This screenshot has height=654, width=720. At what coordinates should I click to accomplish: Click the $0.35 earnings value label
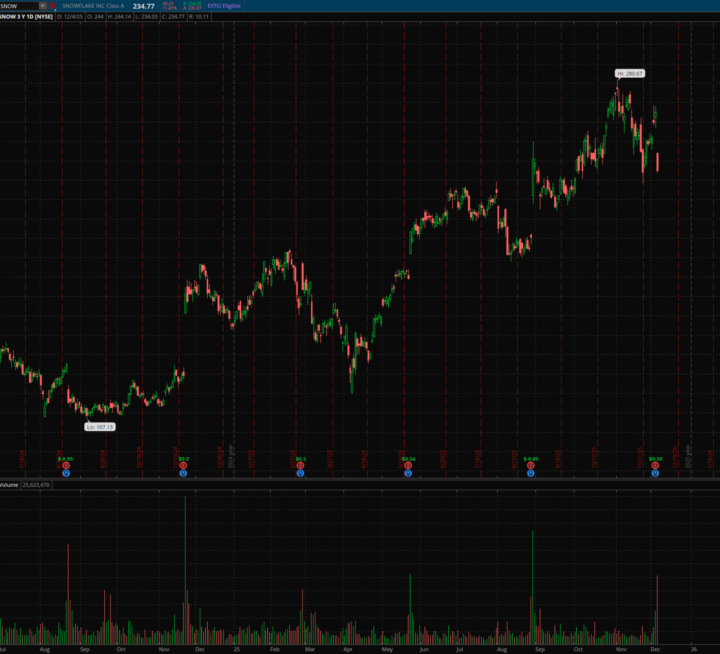(x=655, y=459)
